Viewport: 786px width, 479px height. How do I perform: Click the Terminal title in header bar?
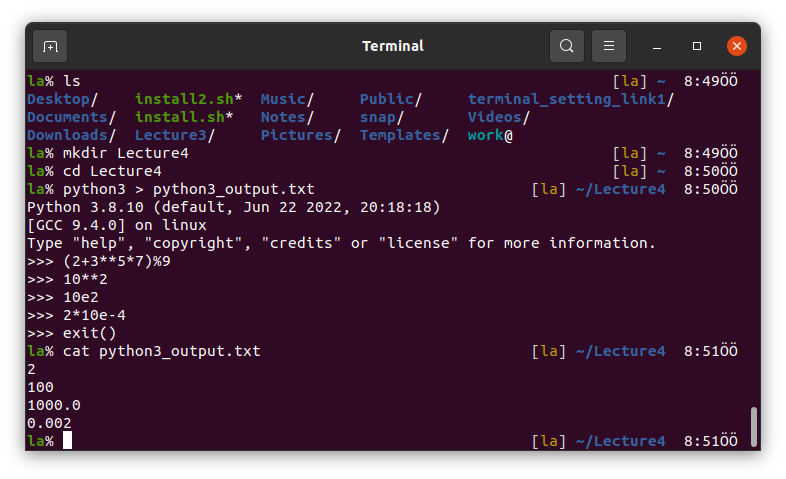click(x=392, y=46)
